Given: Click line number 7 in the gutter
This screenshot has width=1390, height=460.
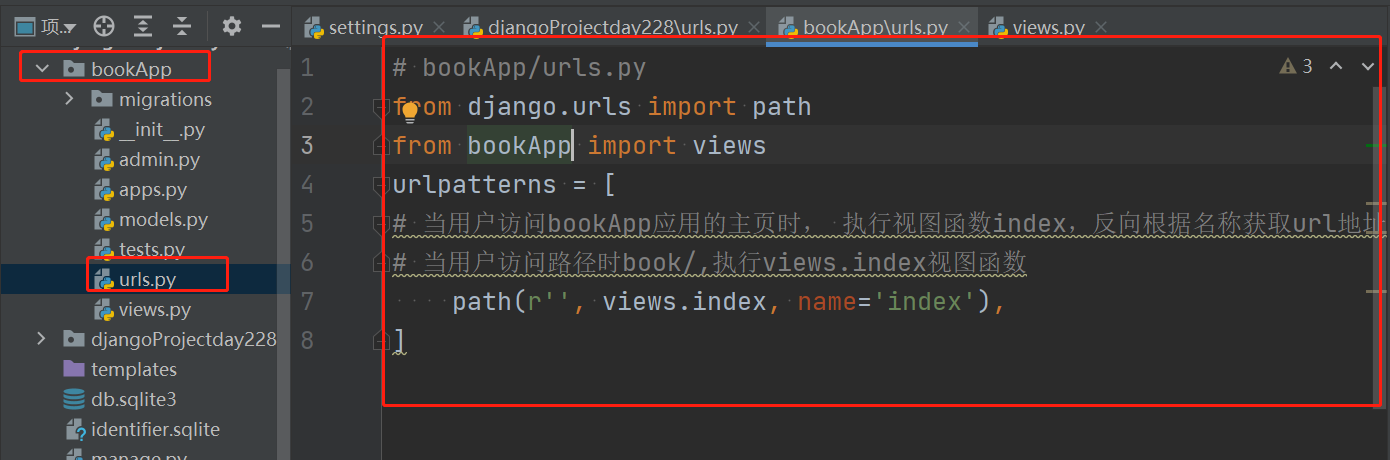Looking at the screenshot, I should 307,302.
